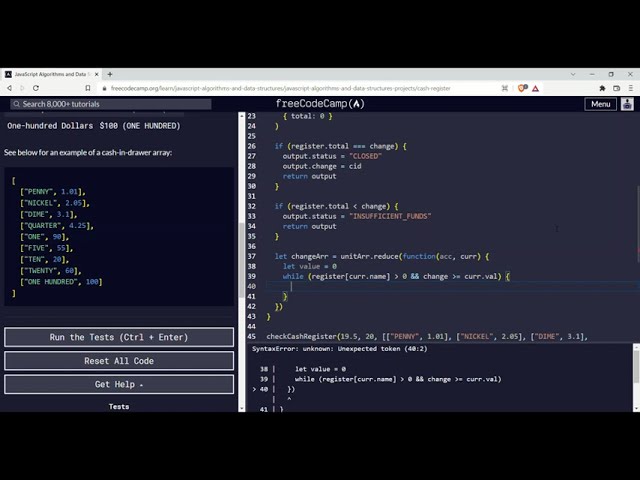Viewport: 640px width, 480px height.
Task: Click the ["ONE HUNDRED", 100] example row
Action: tap(61, 282)
